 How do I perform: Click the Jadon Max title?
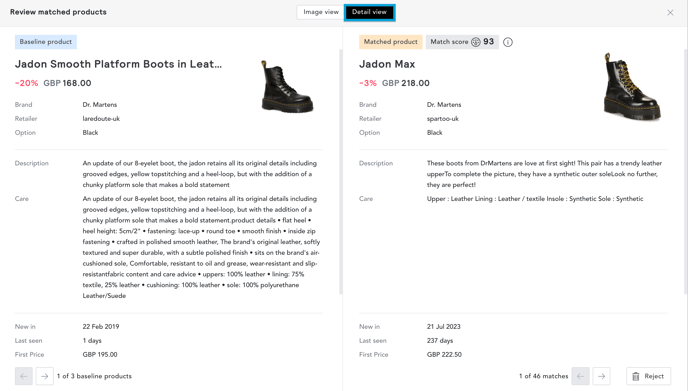(387, 64)
